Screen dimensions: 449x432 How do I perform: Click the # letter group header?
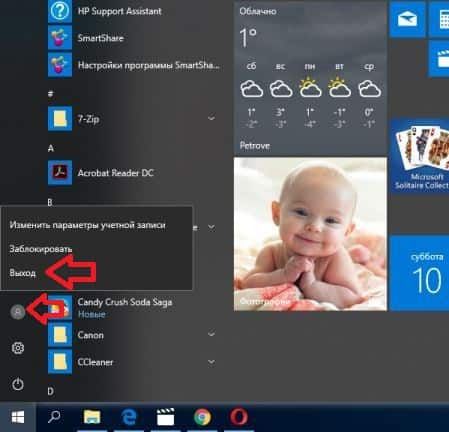(x=50, y=94)
